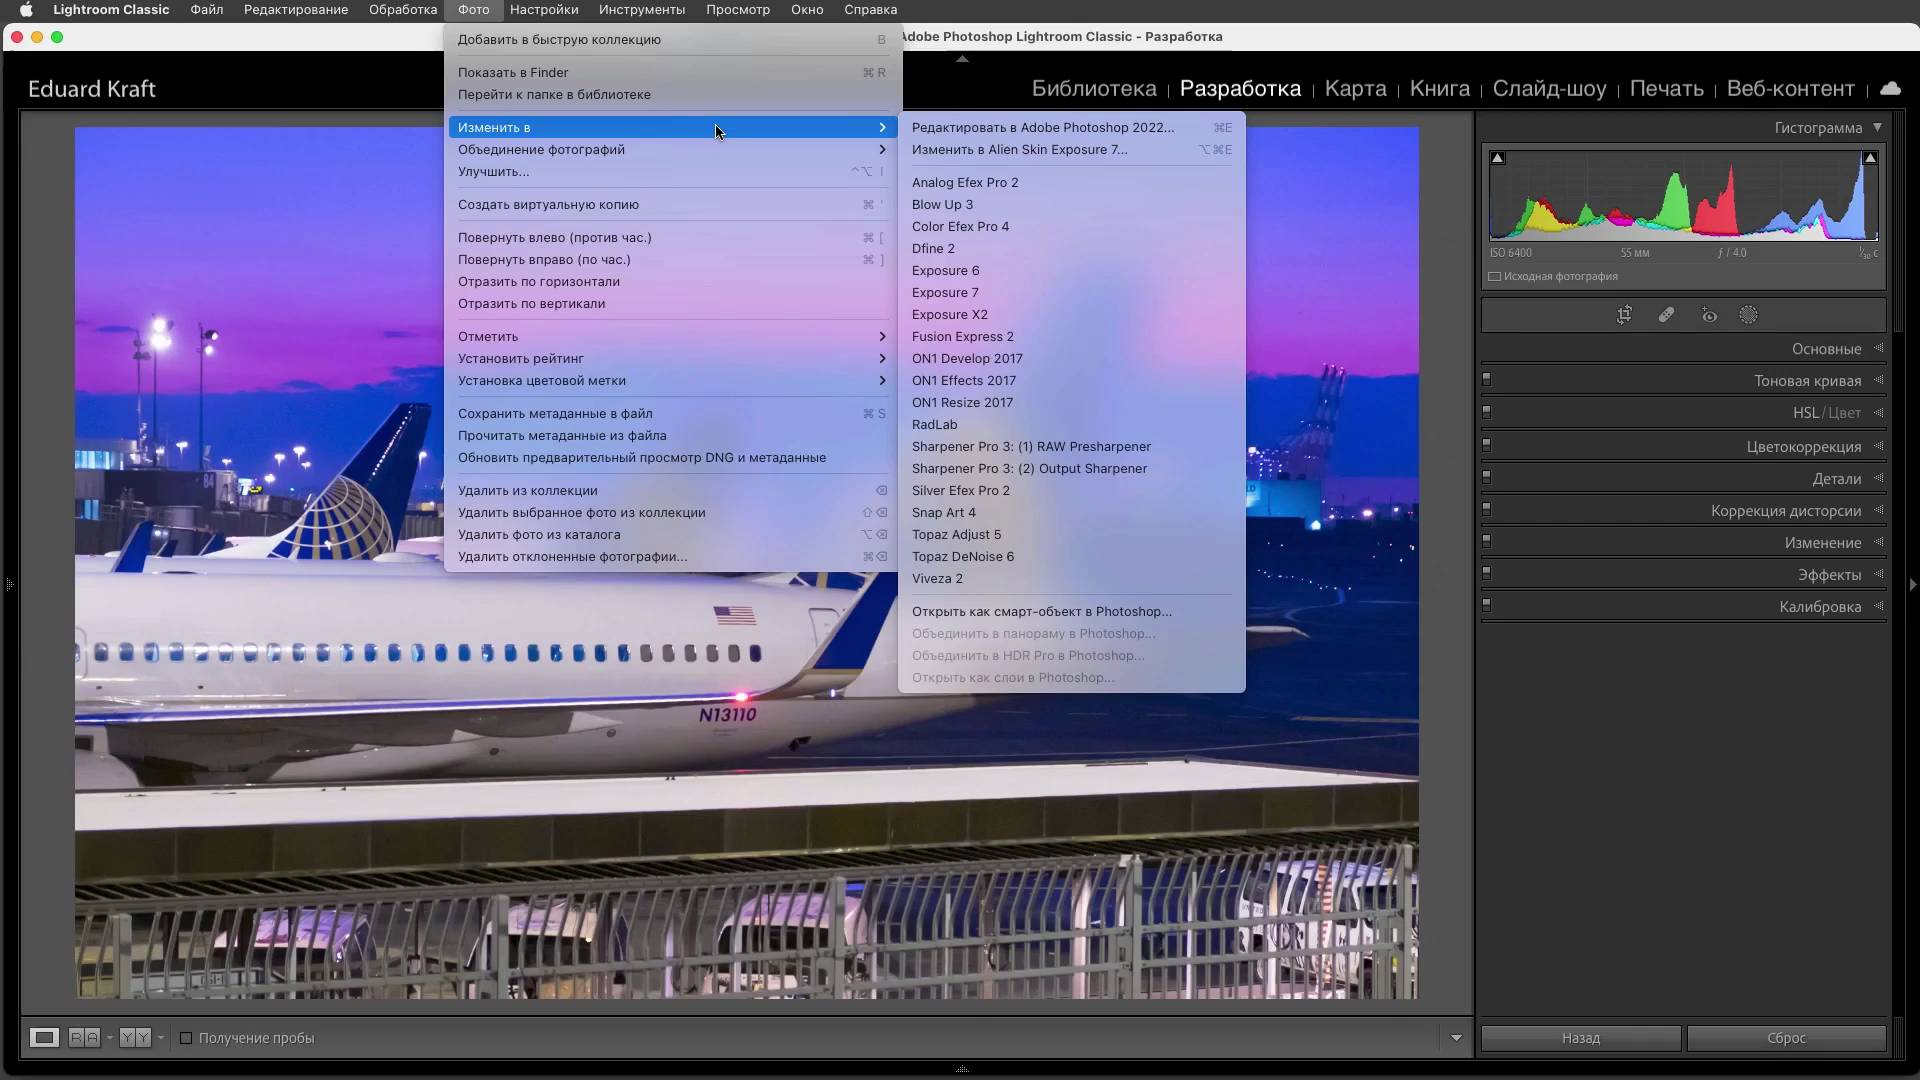
Task: Hide the right panel group with edge arrow
Action: [1913, 584]
